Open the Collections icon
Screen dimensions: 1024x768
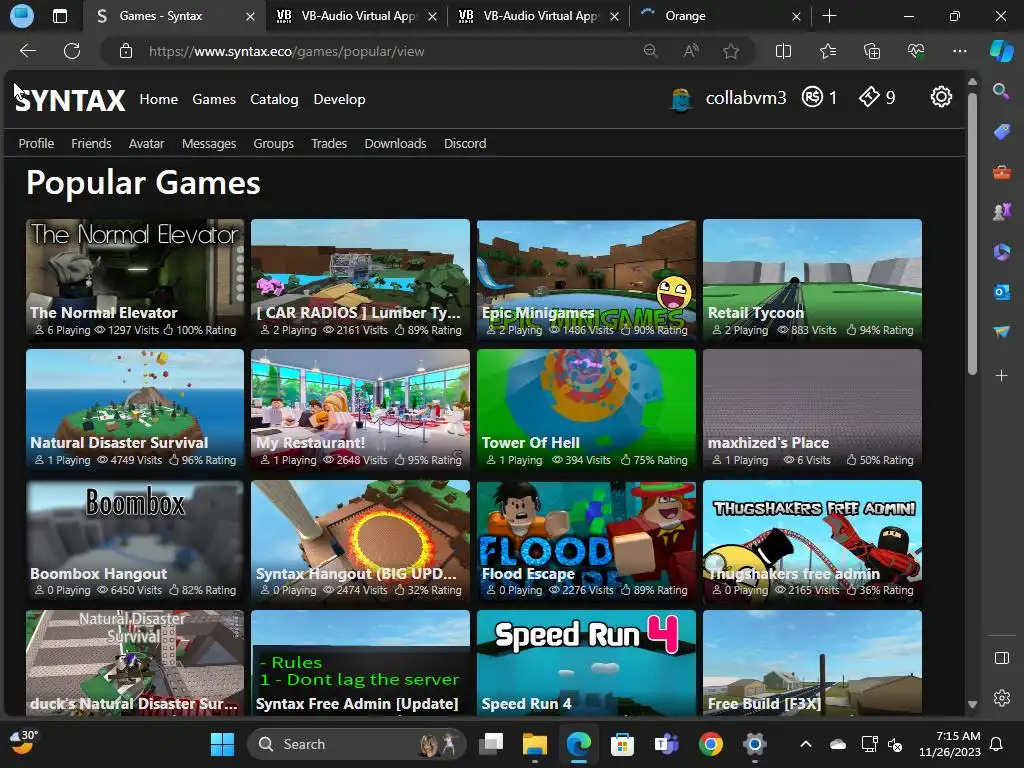coord(872,51)
